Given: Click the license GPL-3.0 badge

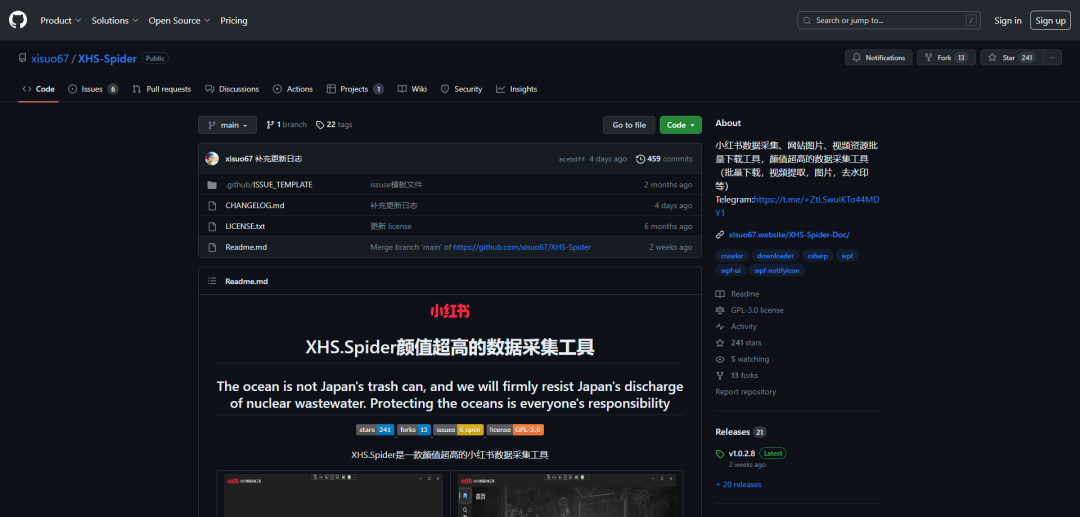Looking at the screenshot, I should (515, 430).
